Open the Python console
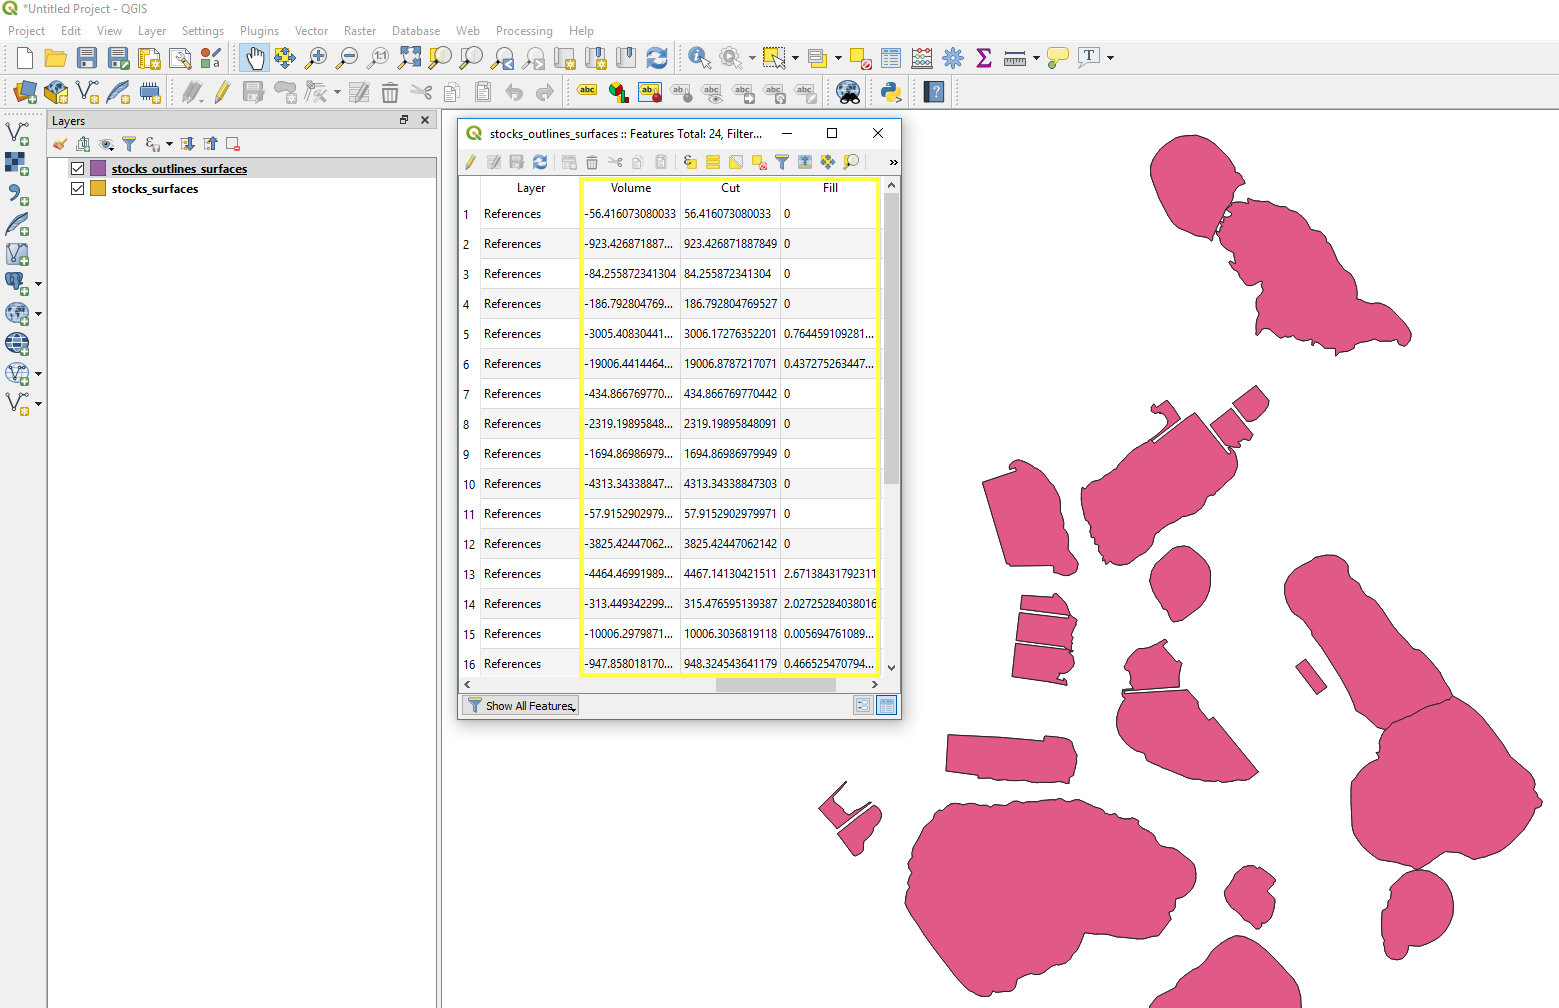This screenshot has width=1559, height=1008. pos(890,93)
